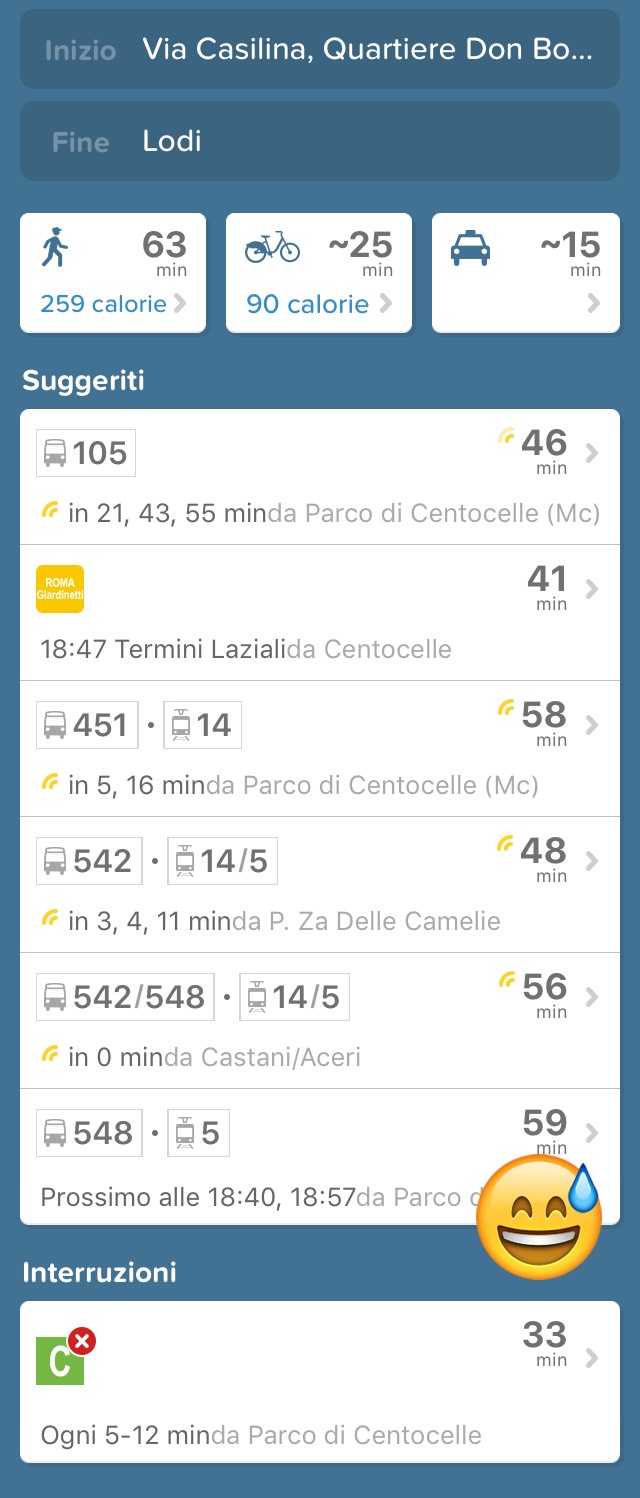Select the bus 105 badge

tap(86, 453)
